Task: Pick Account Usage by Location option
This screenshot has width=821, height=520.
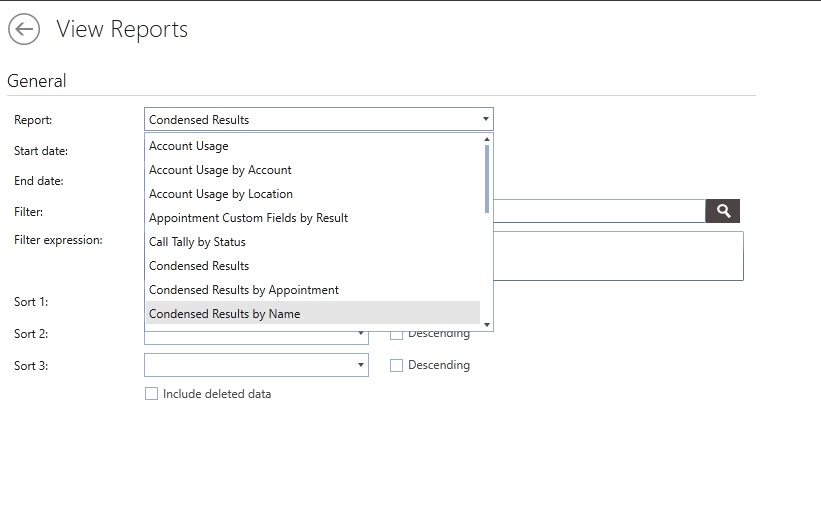Action: coord(313,194)
